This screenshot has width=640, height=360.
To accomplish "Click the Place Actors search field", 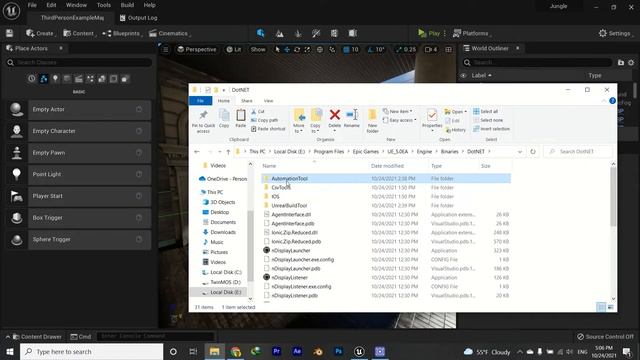I will pyautogui.click(x=79, y=62).
